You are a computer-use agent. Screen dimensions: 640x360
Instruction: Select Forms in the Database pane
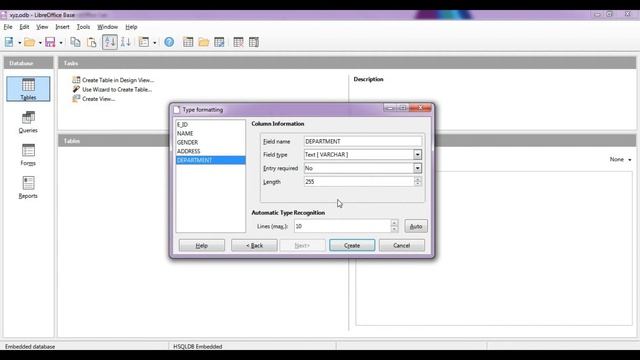[28, 155]
